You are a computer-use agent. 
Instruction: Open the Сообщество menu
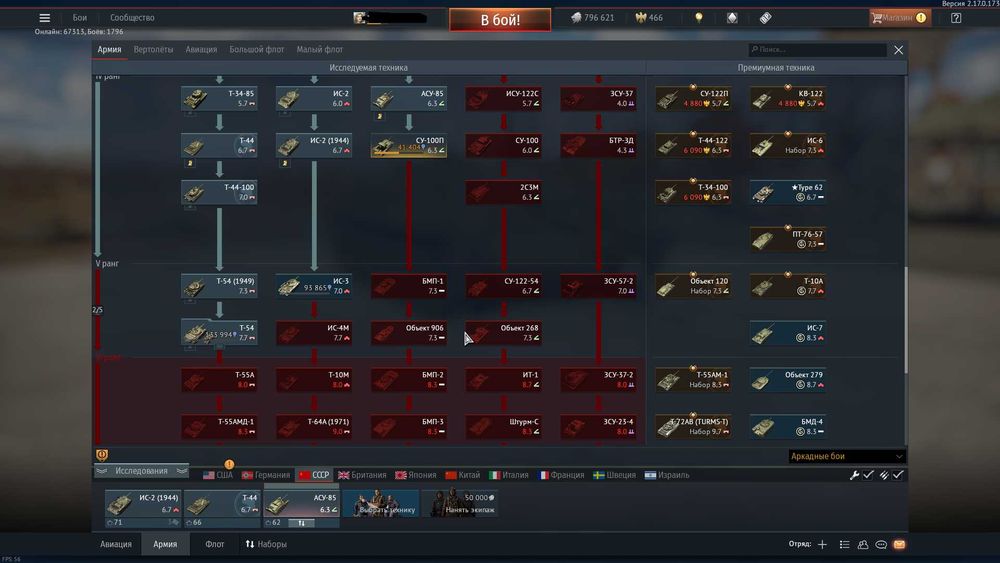132,18
